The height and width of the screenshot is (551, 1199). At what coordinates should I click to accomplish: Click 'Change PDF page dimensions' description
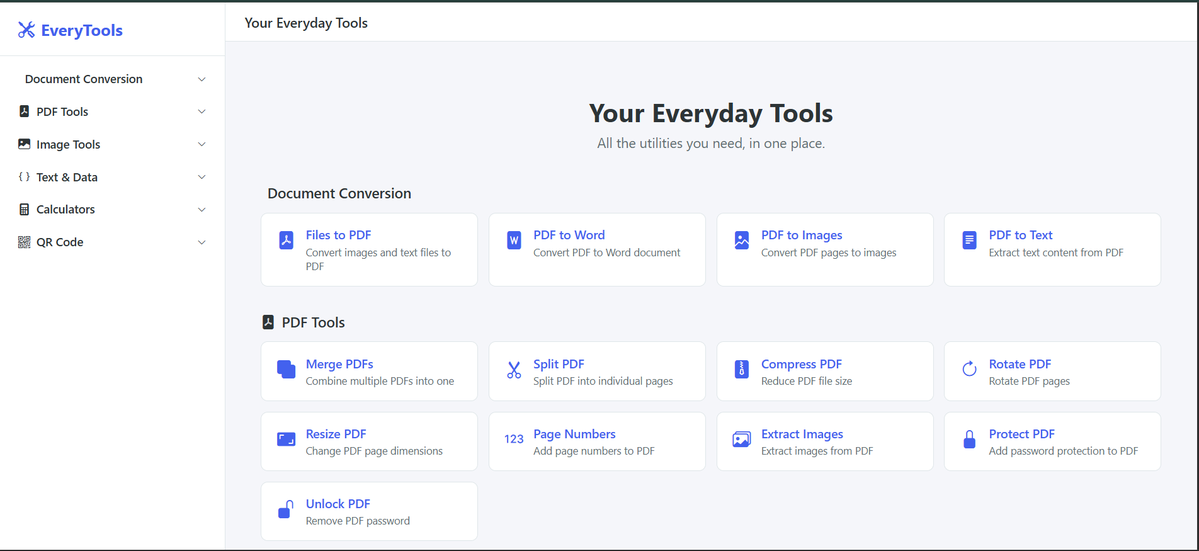click(374, 451)
